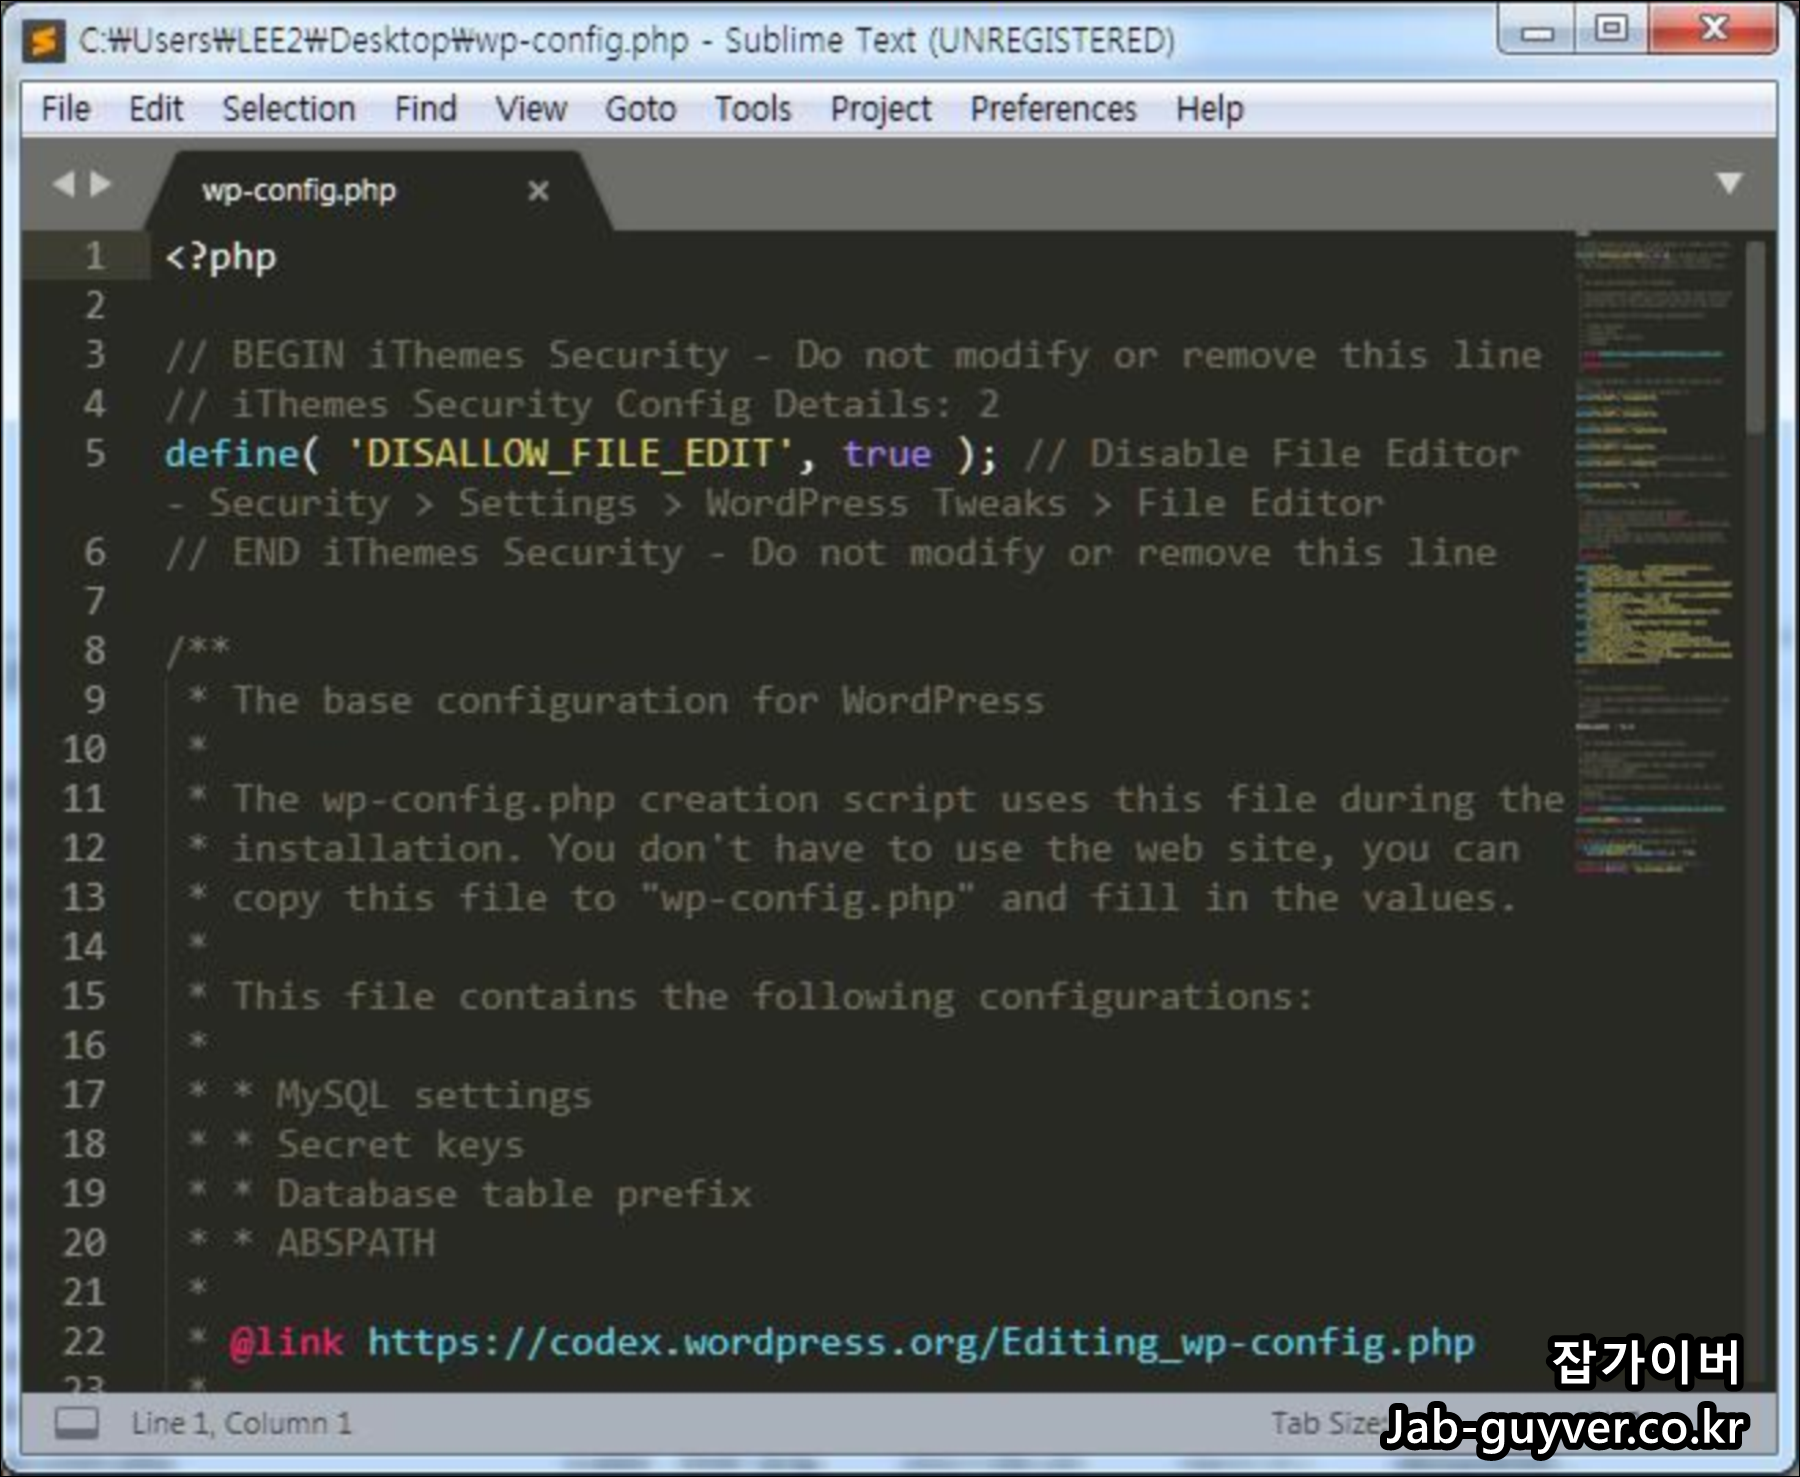Viewport: 1800px width, 1477px height.
Task: Click the <?php opening tag on line 1
Action: click(x=221, y=257)
